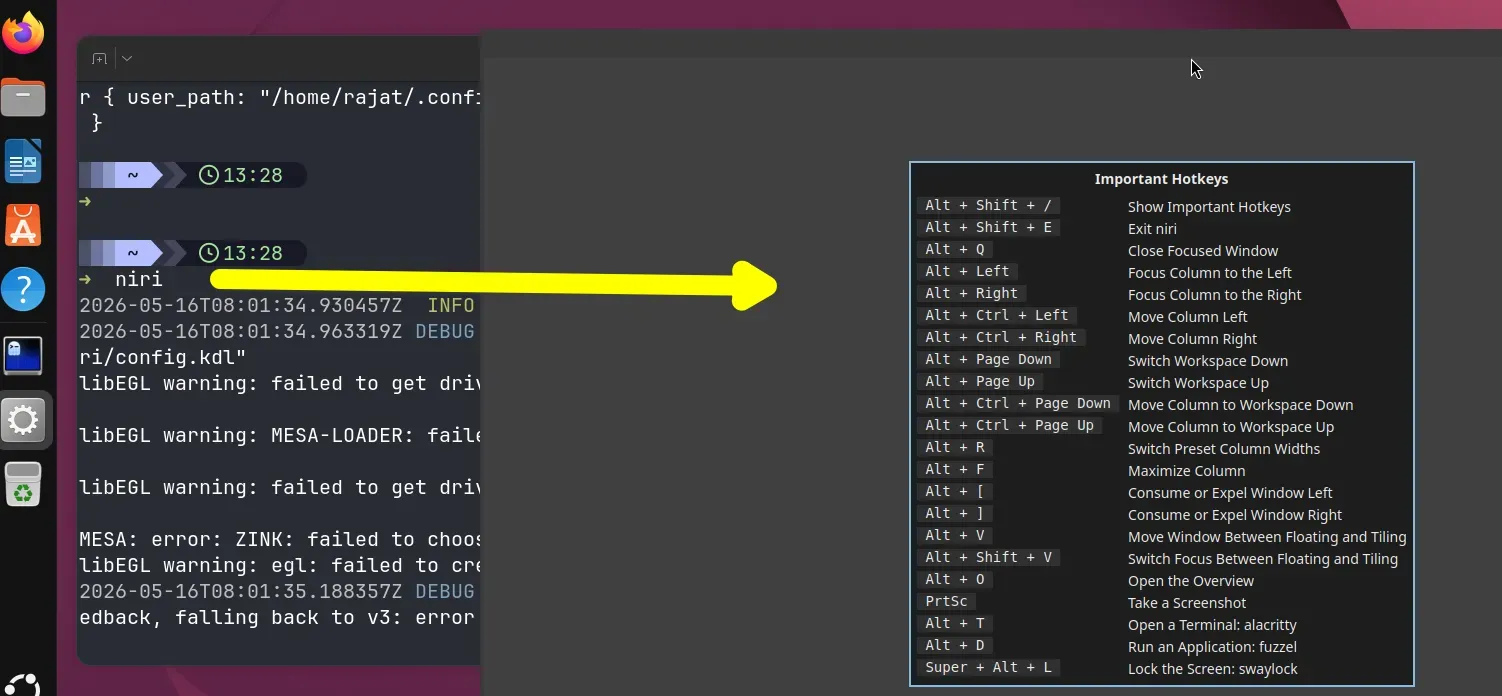Click the 'Maximize Column' description
This screenshot has width=1502, height=696.
point(1187,471)
